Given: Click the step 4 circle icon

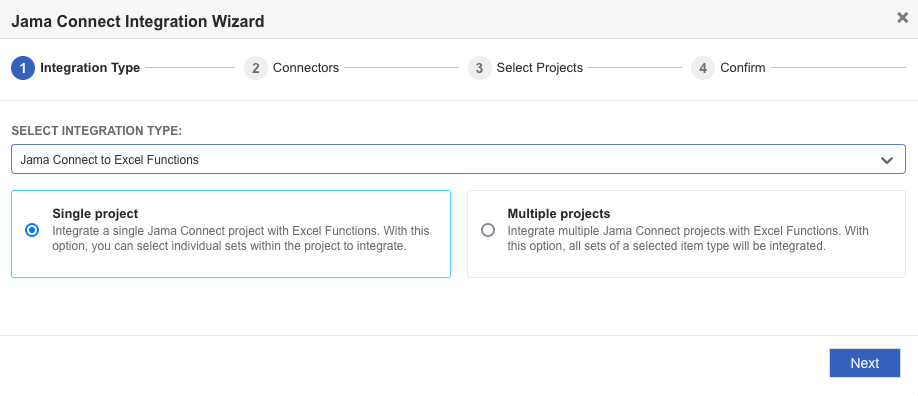Looking at the screenshot, I should [703, 68].
